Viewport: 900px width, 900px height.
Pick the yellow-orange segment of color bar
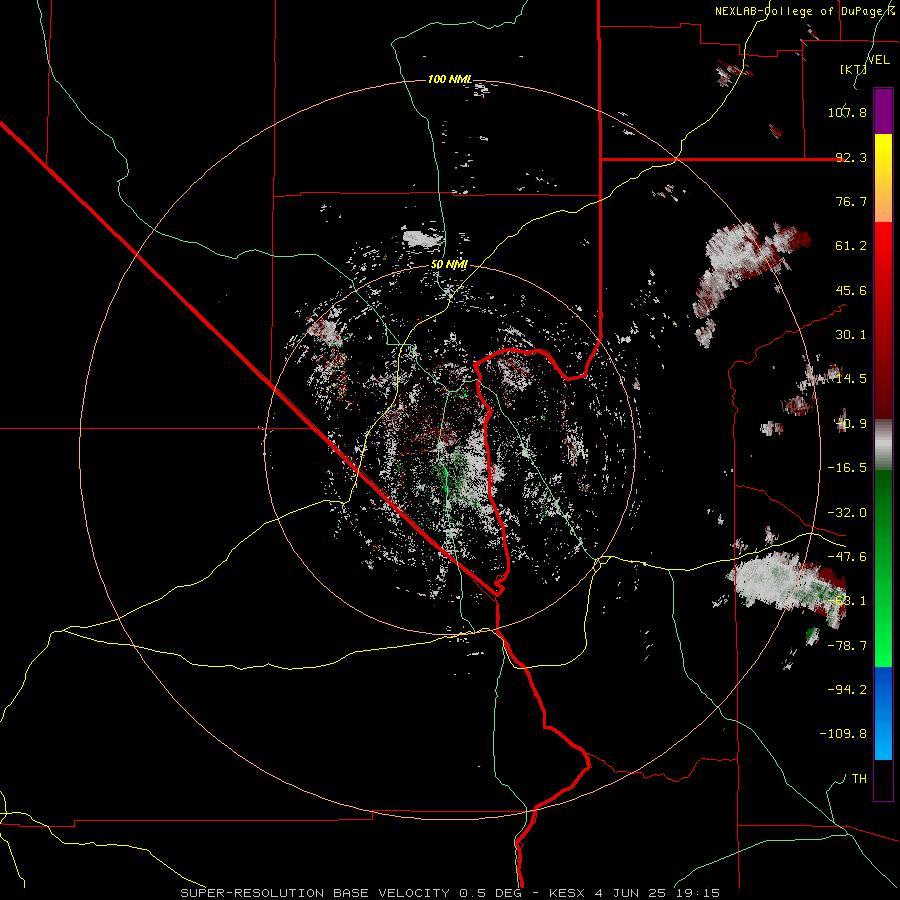[x=883, y=178]
